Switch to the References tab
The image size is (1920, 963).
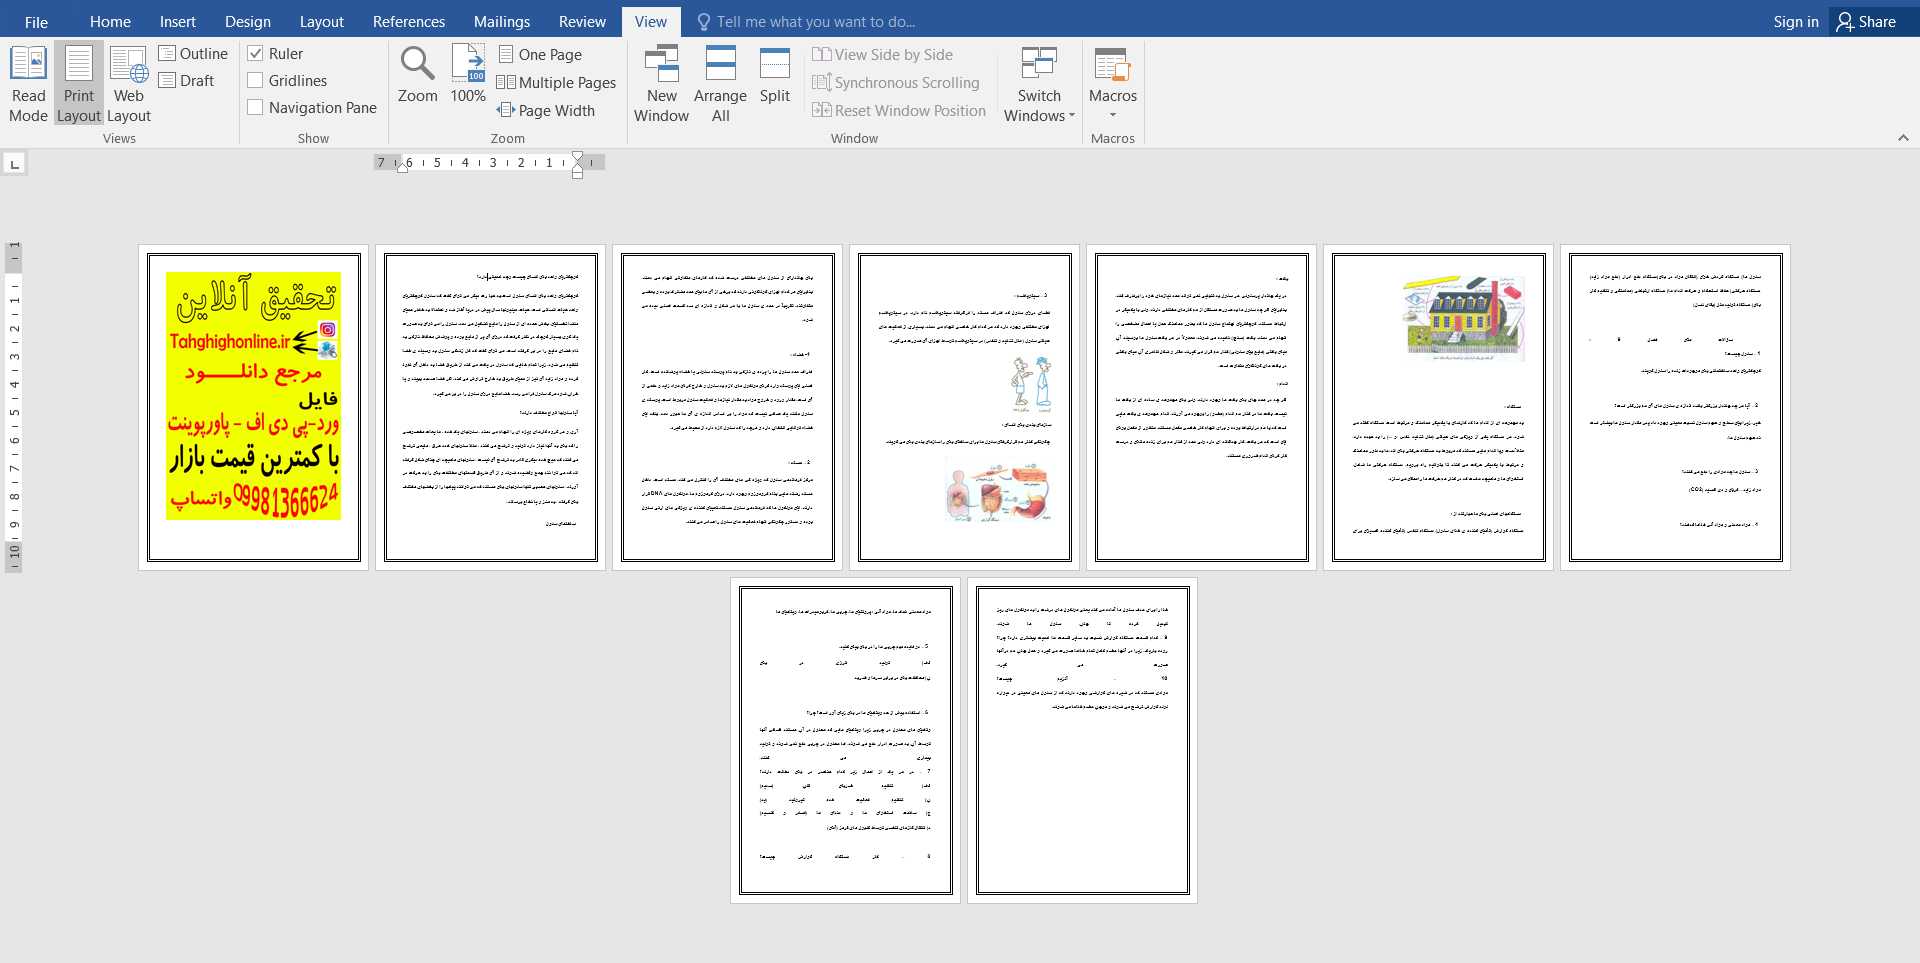pyautogui.click(x=409, y=21)
